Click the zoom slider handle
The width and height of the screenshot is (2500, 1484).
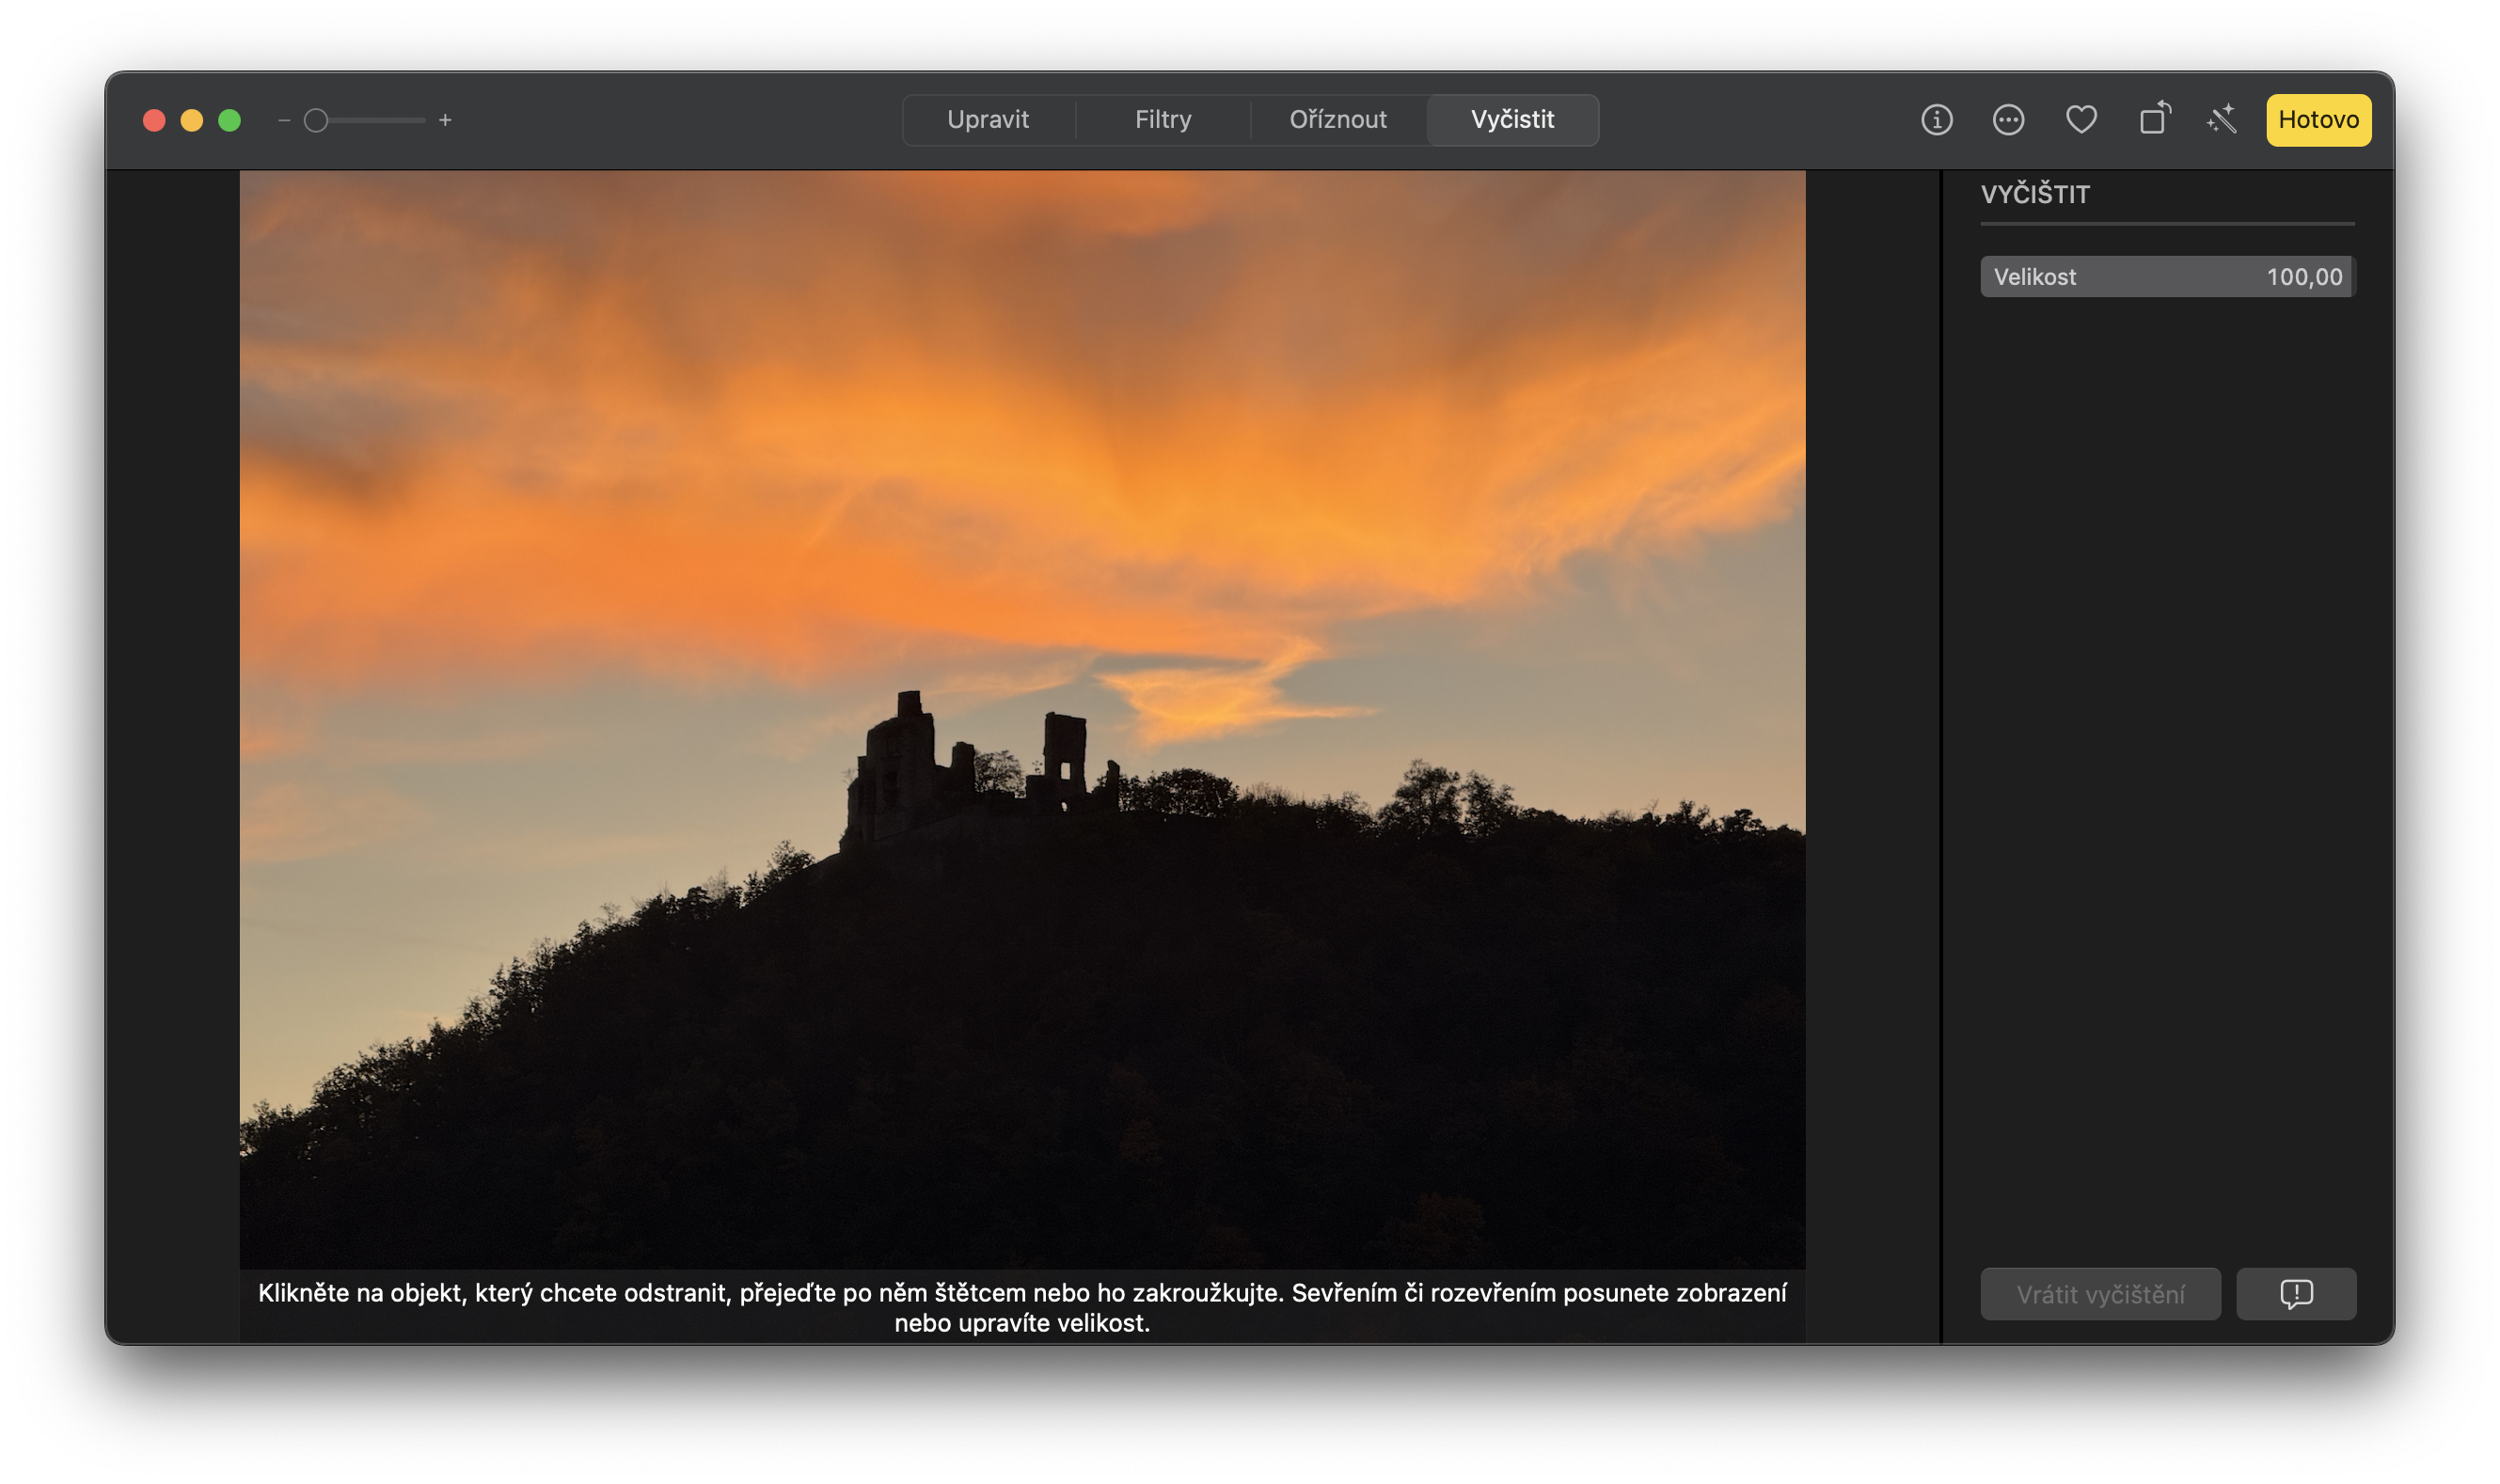317,119
